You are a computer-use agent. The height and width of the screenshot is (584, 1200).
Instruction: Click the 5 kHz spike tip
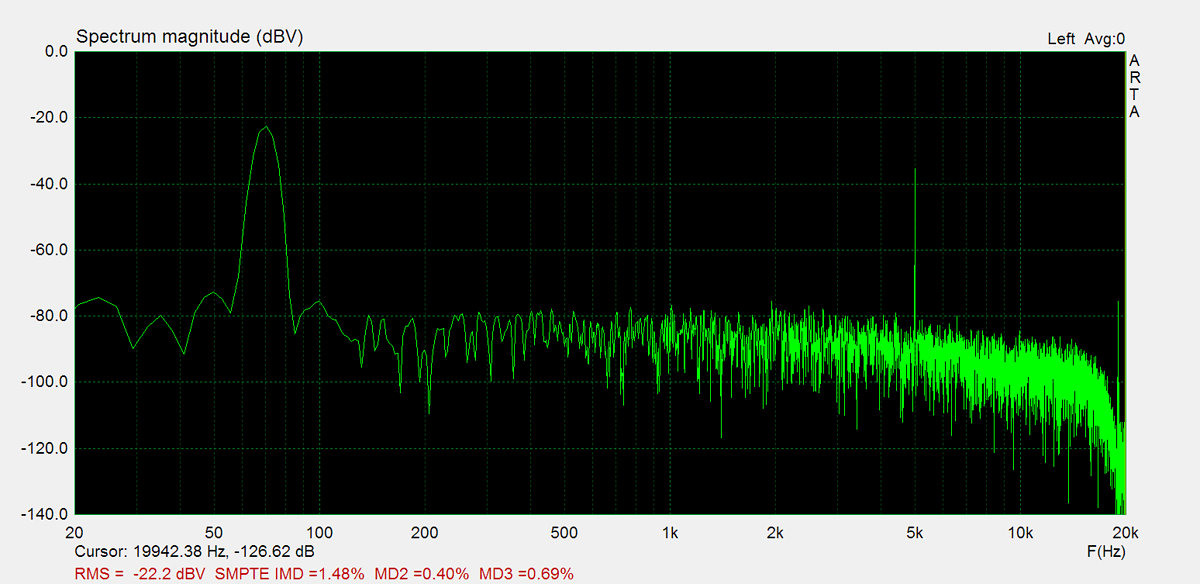pos(914,170)
